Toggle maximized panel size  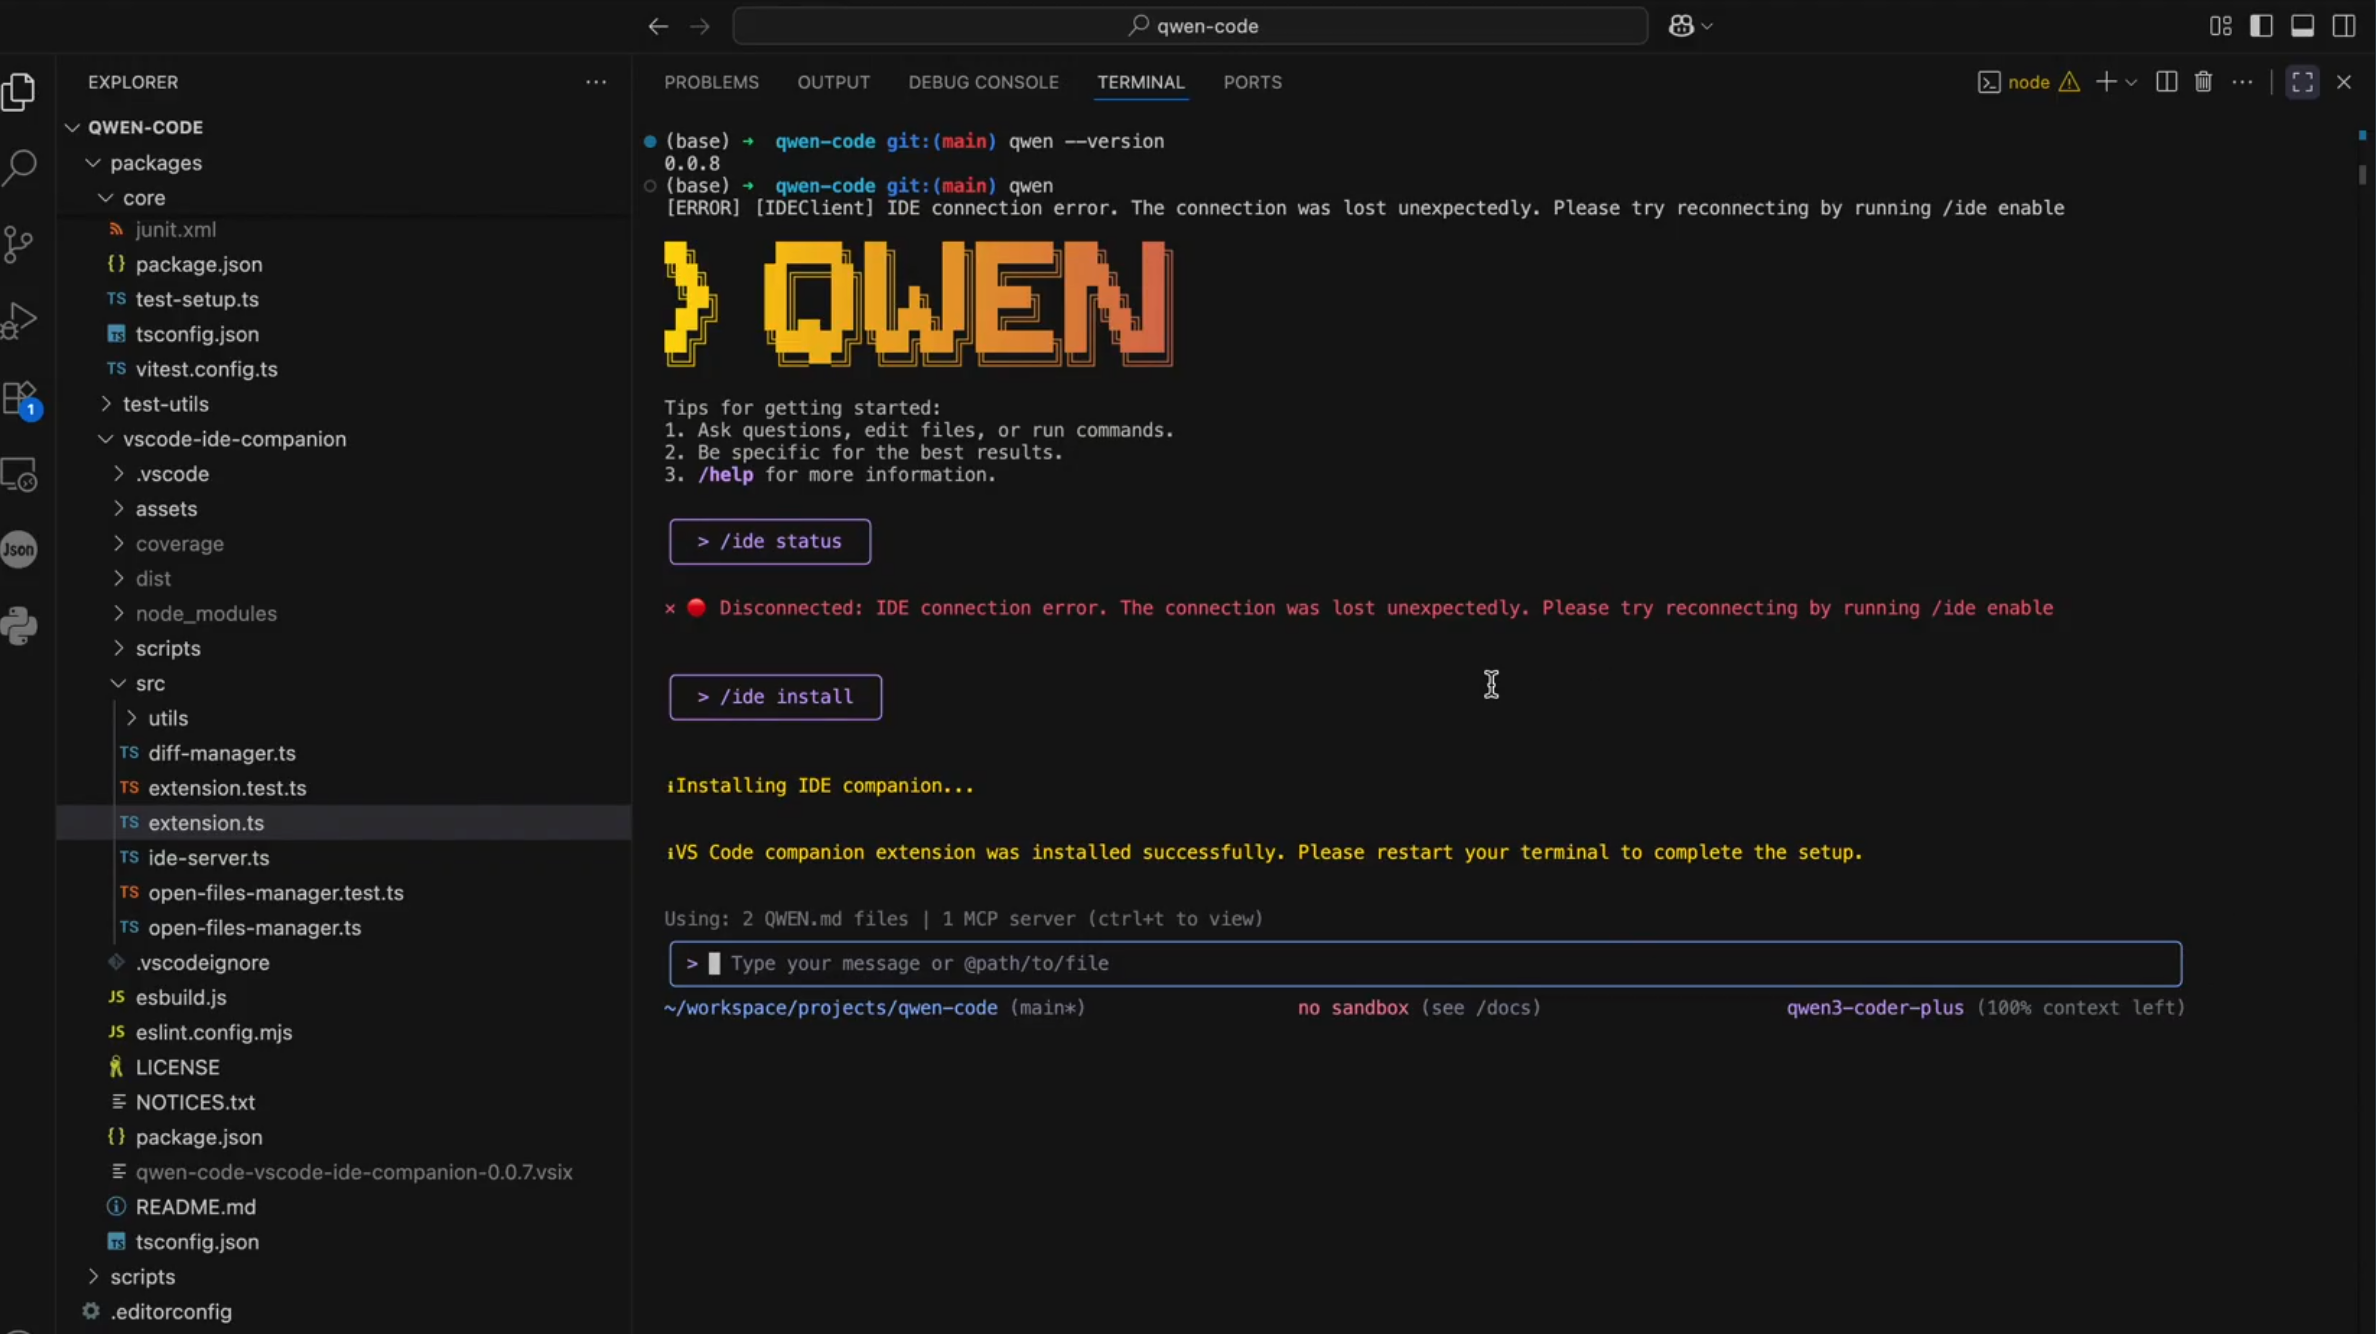pyautogui.click(x=2302, y=82)
